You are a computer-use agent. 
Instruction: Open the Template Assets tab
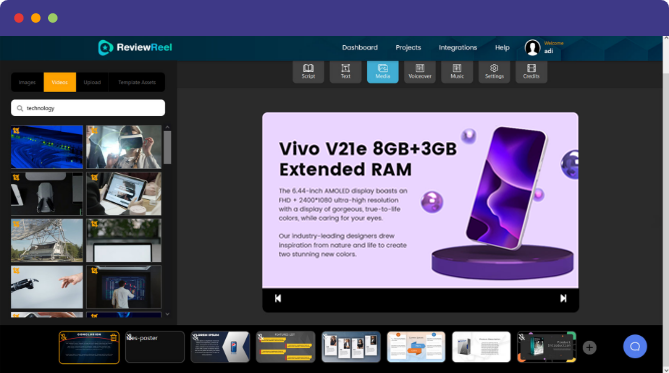(x=137, y=82)
